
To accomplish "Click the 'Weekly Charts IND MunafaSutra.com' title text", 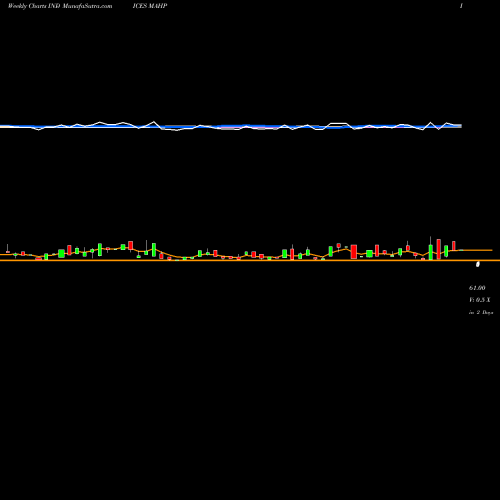I will 60,6.
